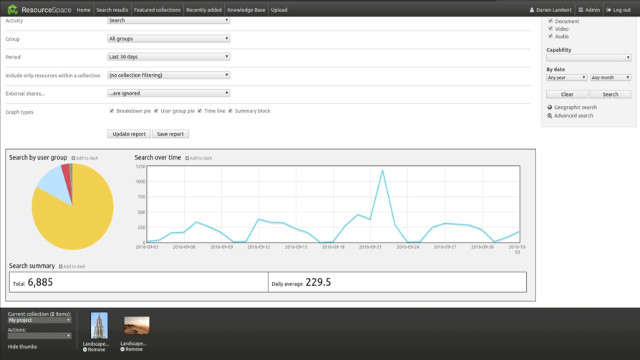Open Knowledge Base in the top menu
The height and width of the screenshot is (360, 640).
pyautogui.click(x=246, y=10)
